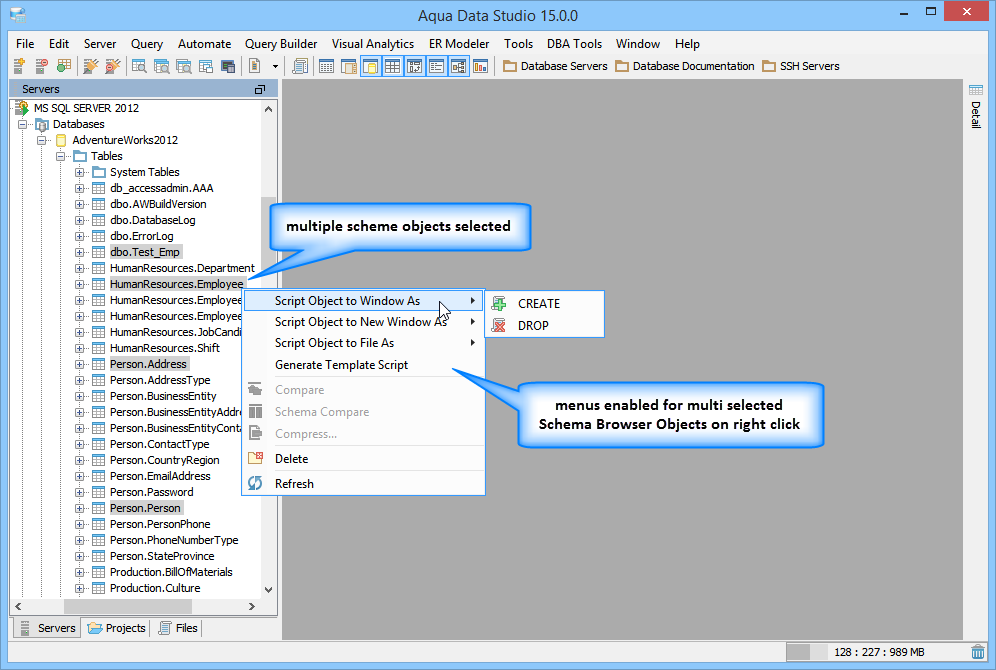Expand the Person.Address table node
This screenshot has height=670, width=996.
tap(80, 365)
